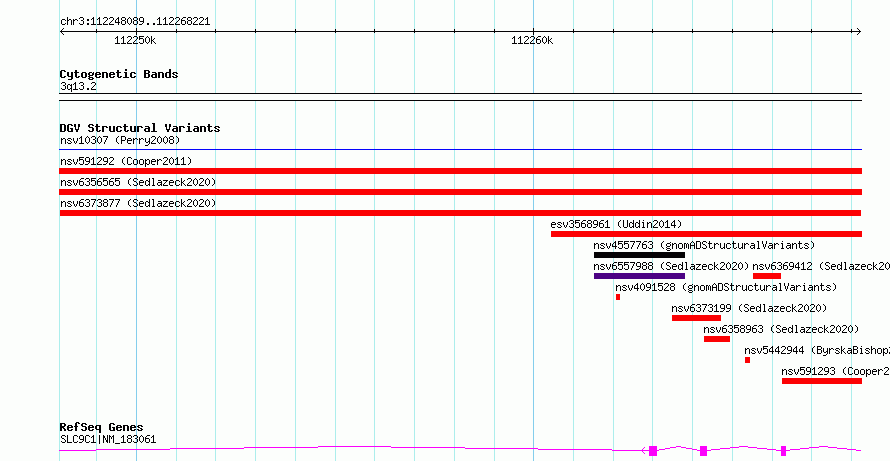Click the 112250k ruler label
890x461 pixels.
pyautogui.click(x=135, y=40)
